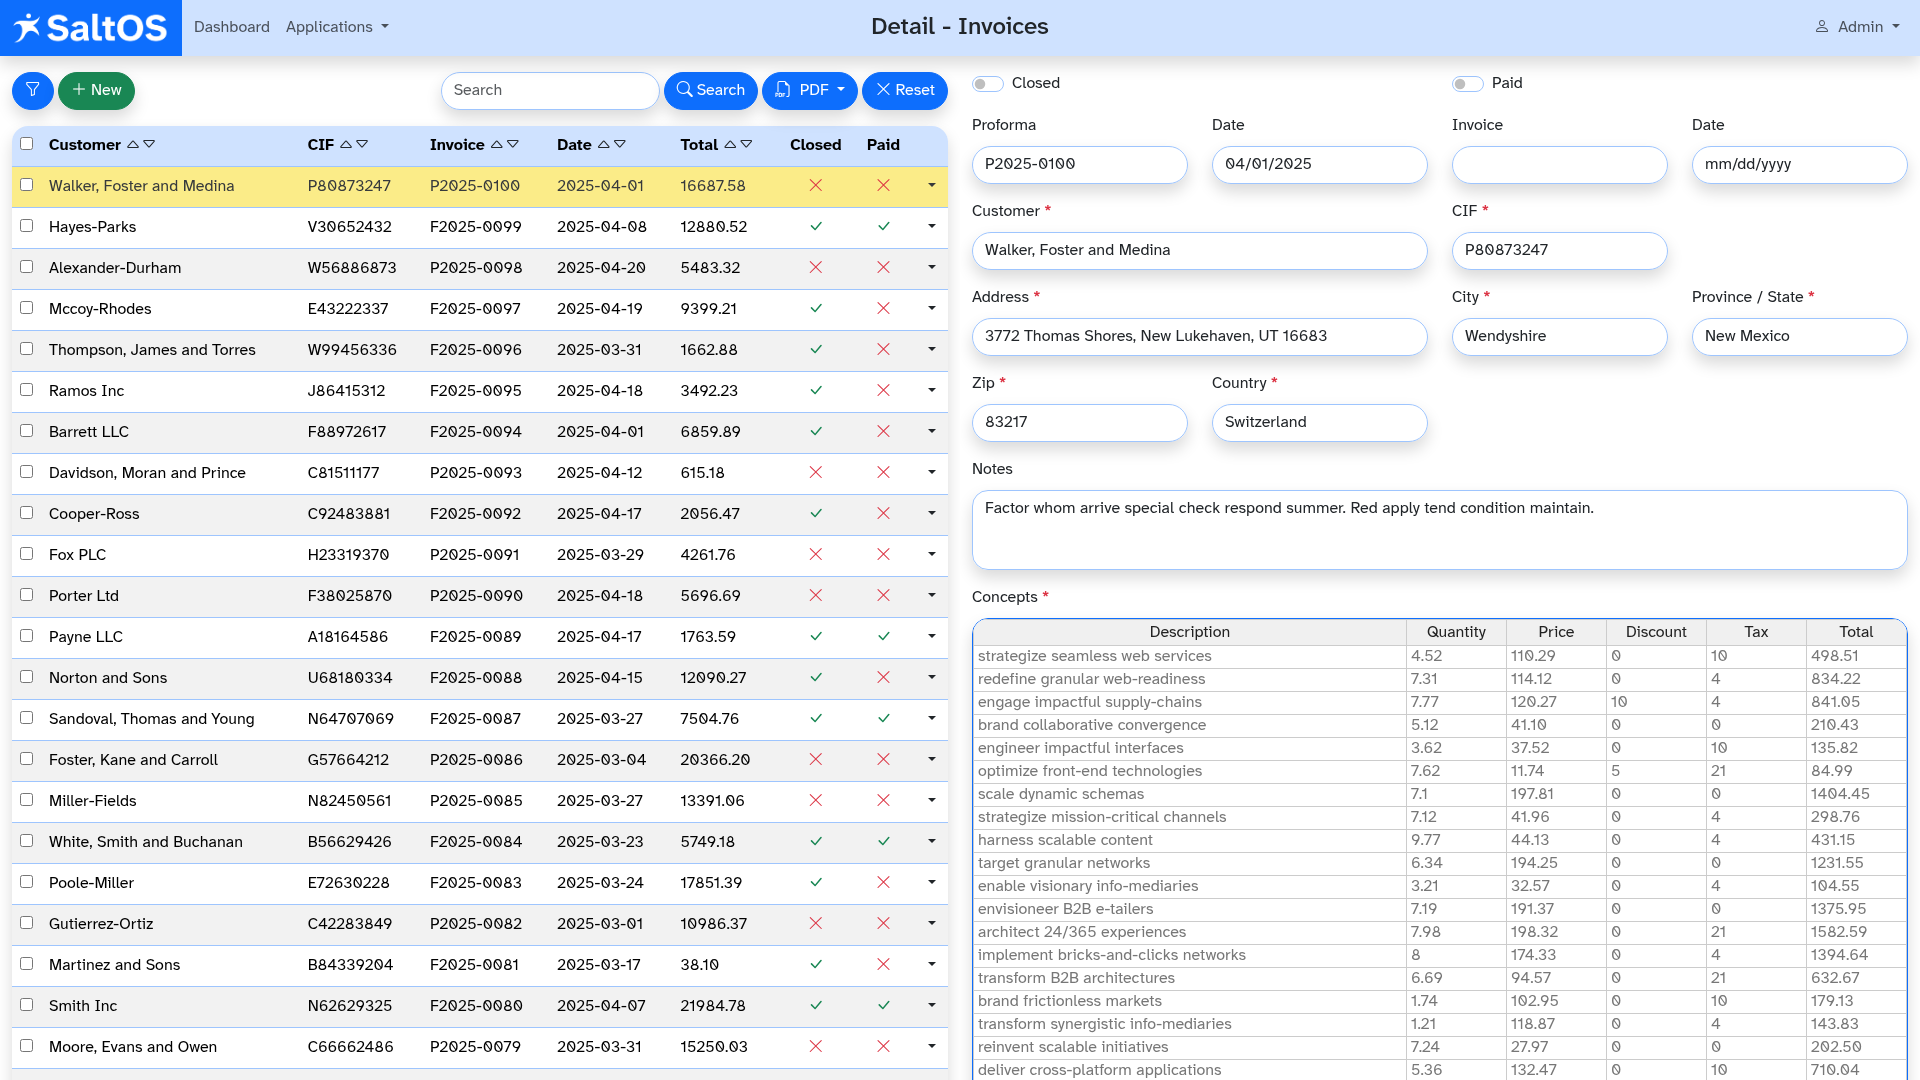The width and height of the screenshot is (1920, 1080).
Task: Click the Search text input field
Action: pyautogui.click(x=549, y=90)
